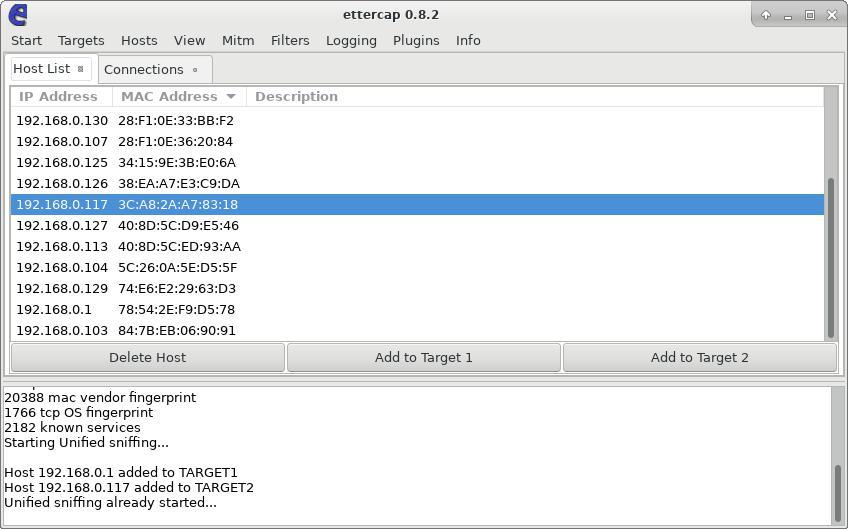Click log line '20388 mac vendor fingerprint'
The image size is (848, 529).
pyautogui.click(x=100, y=398)
